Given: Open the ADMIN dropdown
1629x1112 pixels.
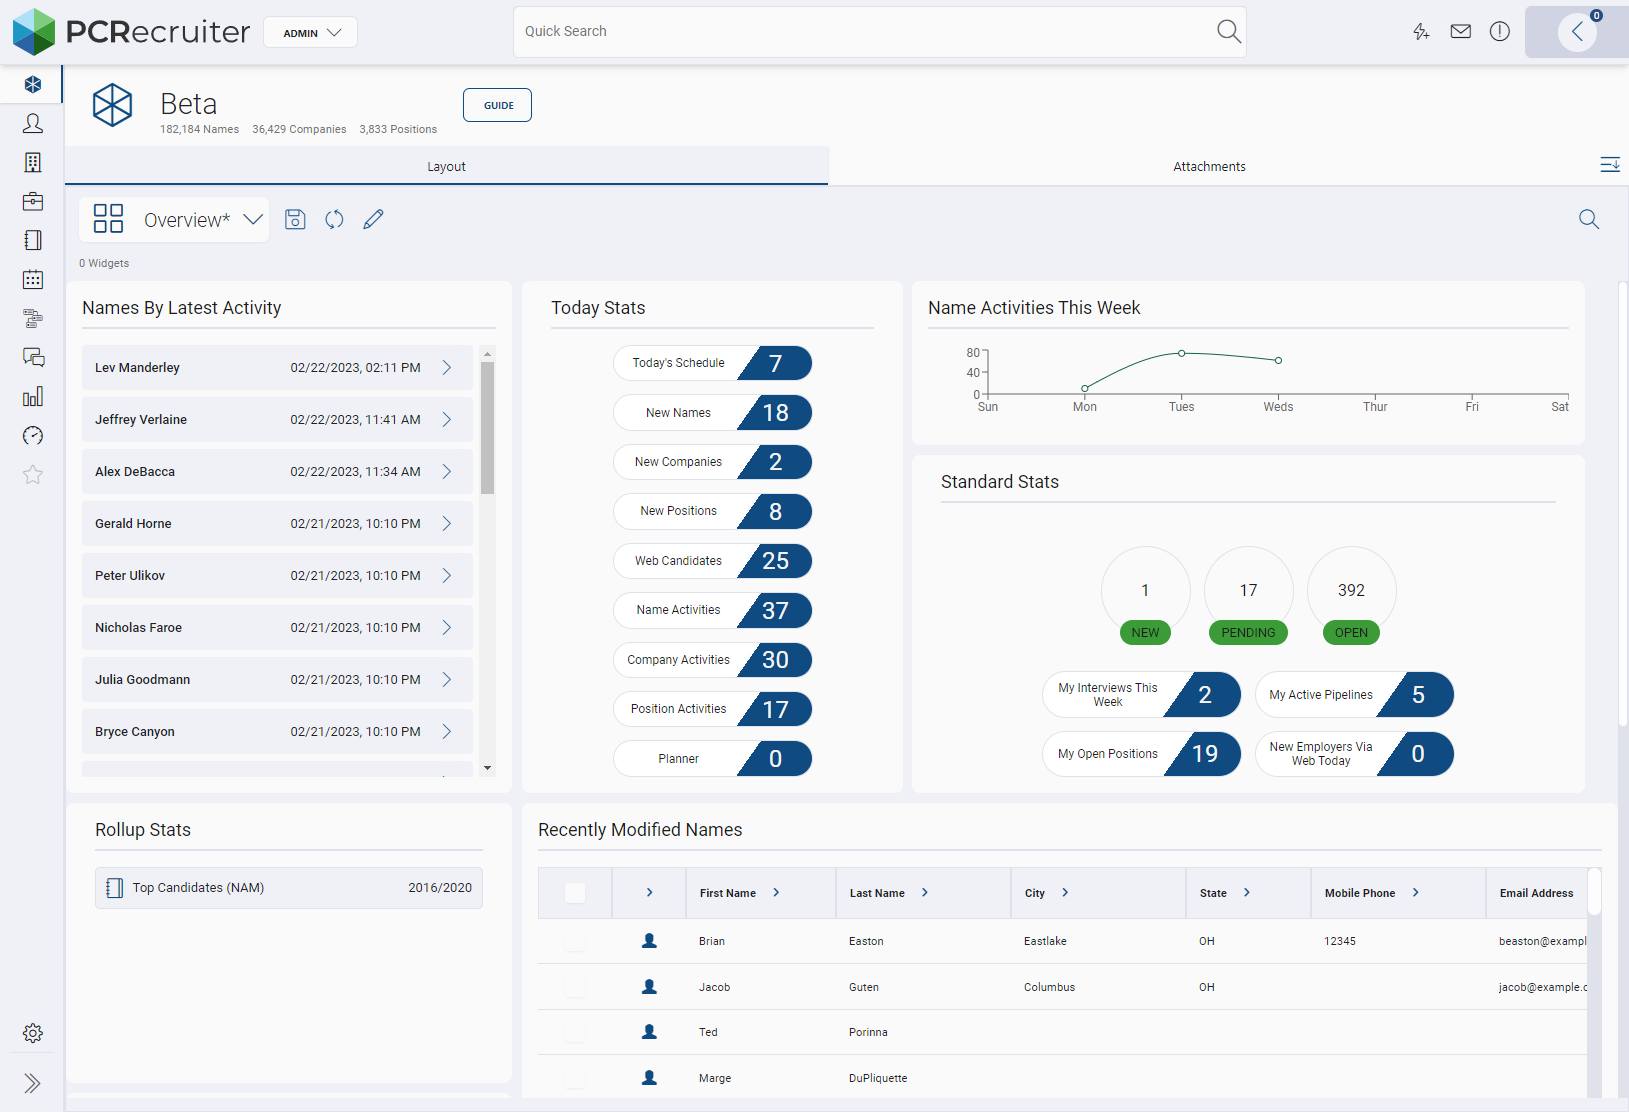Looking at the screenshot, I should tap(311, 33).
